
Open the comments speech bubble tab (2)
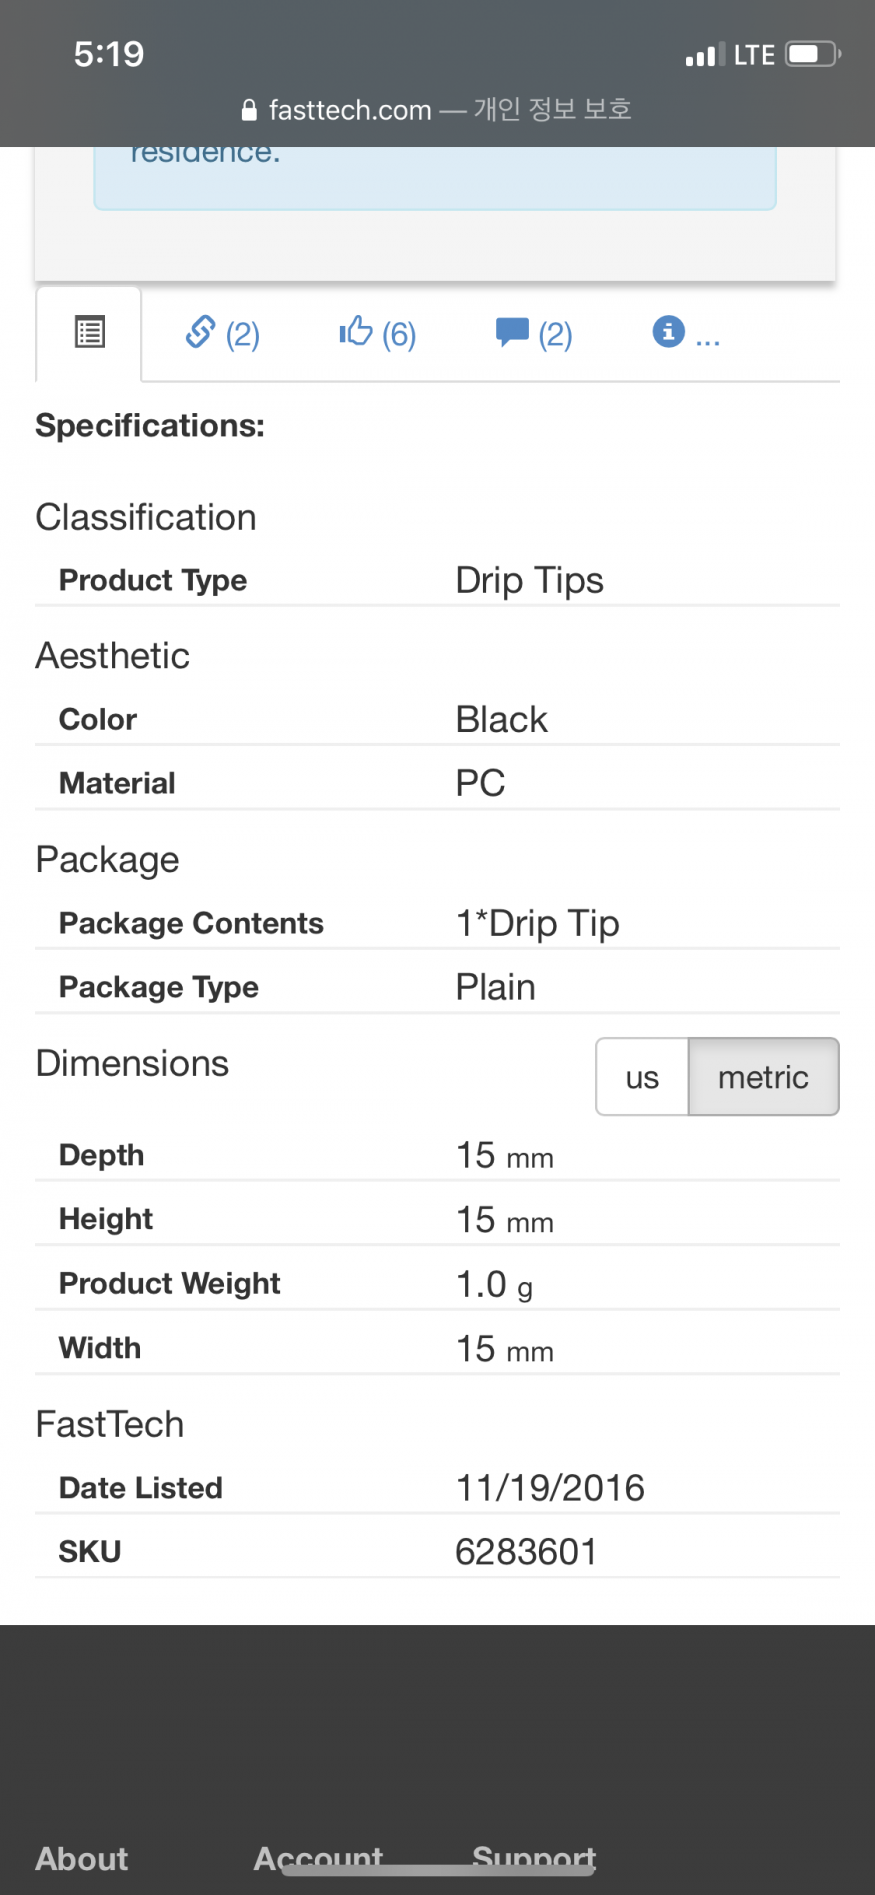pos(534,333)
